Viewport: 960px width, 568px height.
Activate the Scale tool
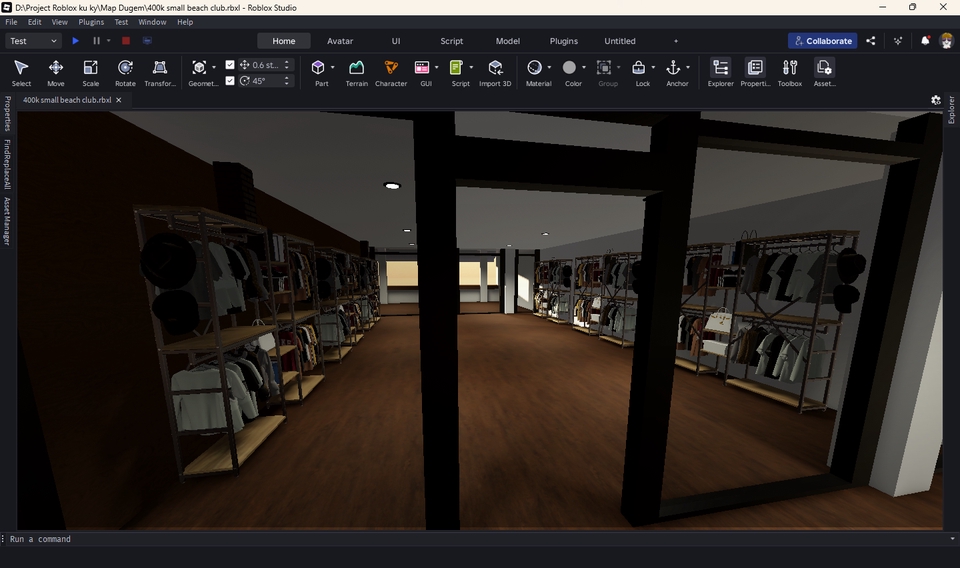[x=90, y=72]
